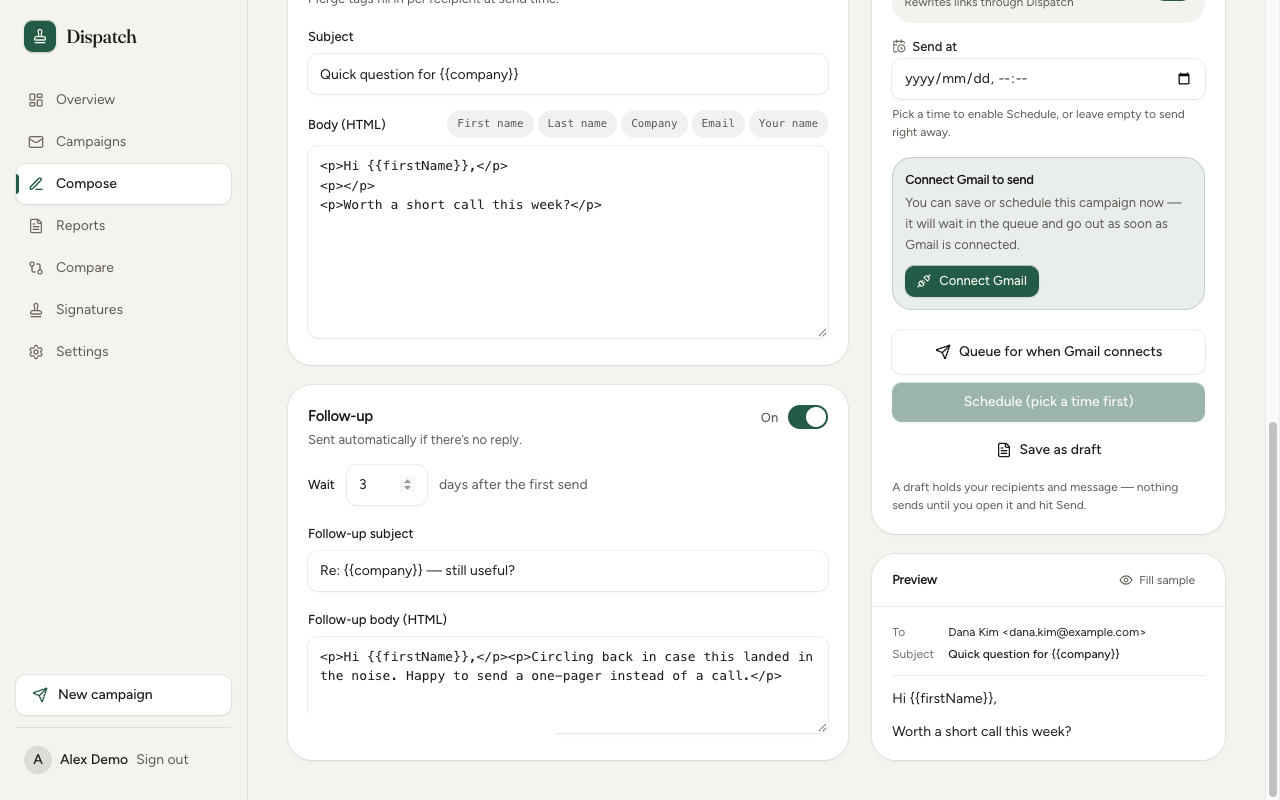Screen dimensions: 1280x800
Task: Click the Follow-up body HTML textarea
Action: [x=568, y=685]
